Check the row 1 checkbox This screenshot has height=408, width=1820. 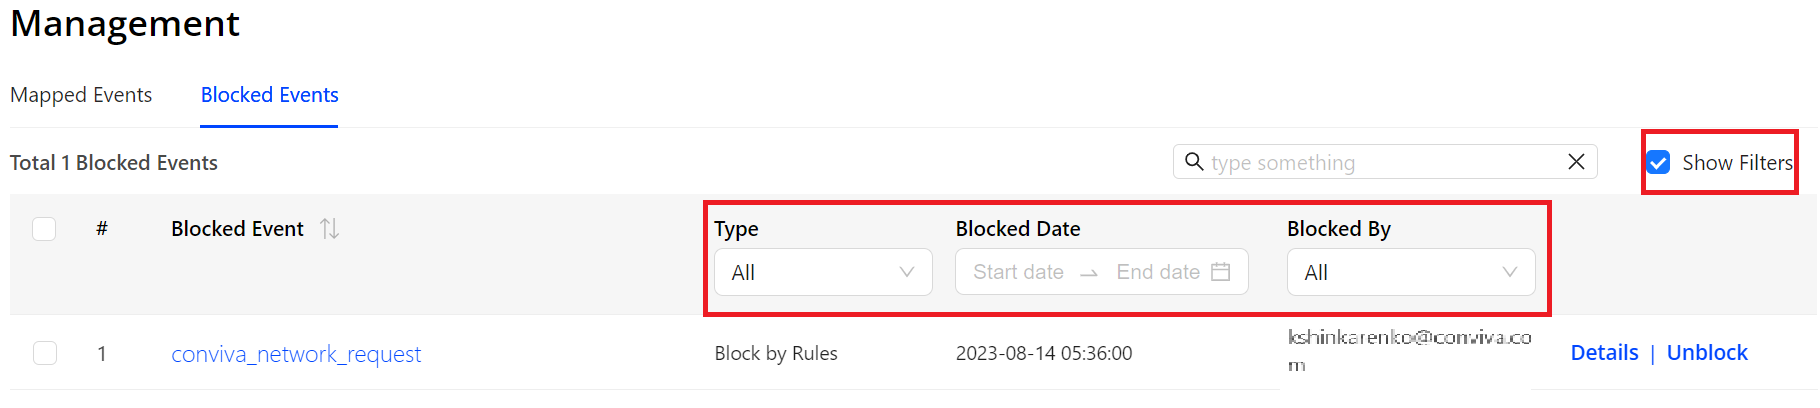(44, 353)
